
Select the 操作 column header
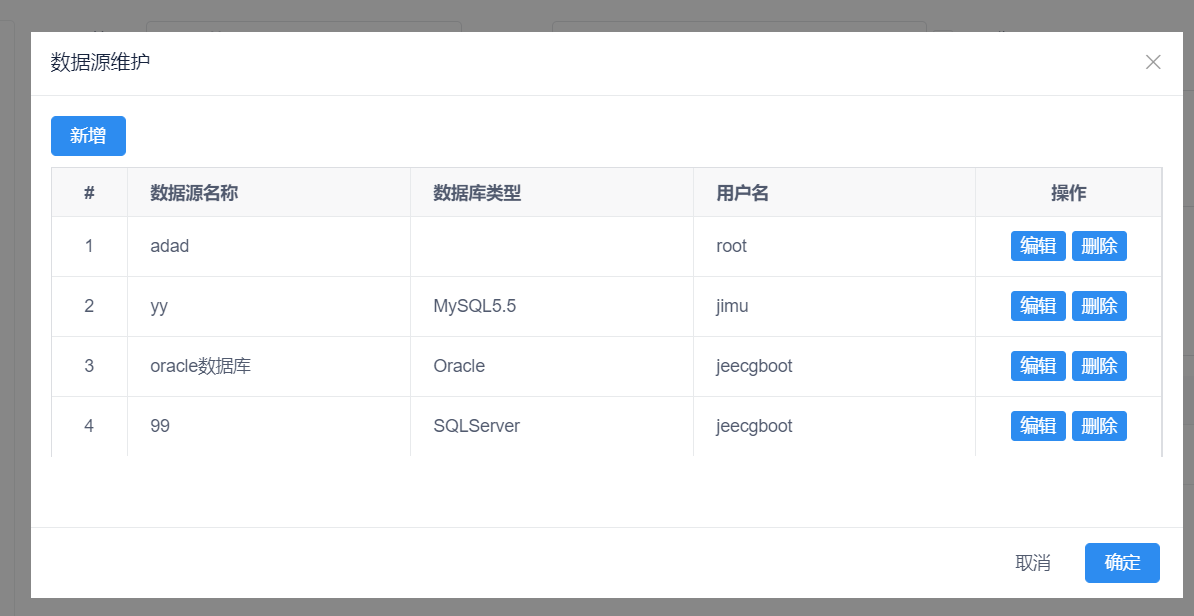point(1068,193)
